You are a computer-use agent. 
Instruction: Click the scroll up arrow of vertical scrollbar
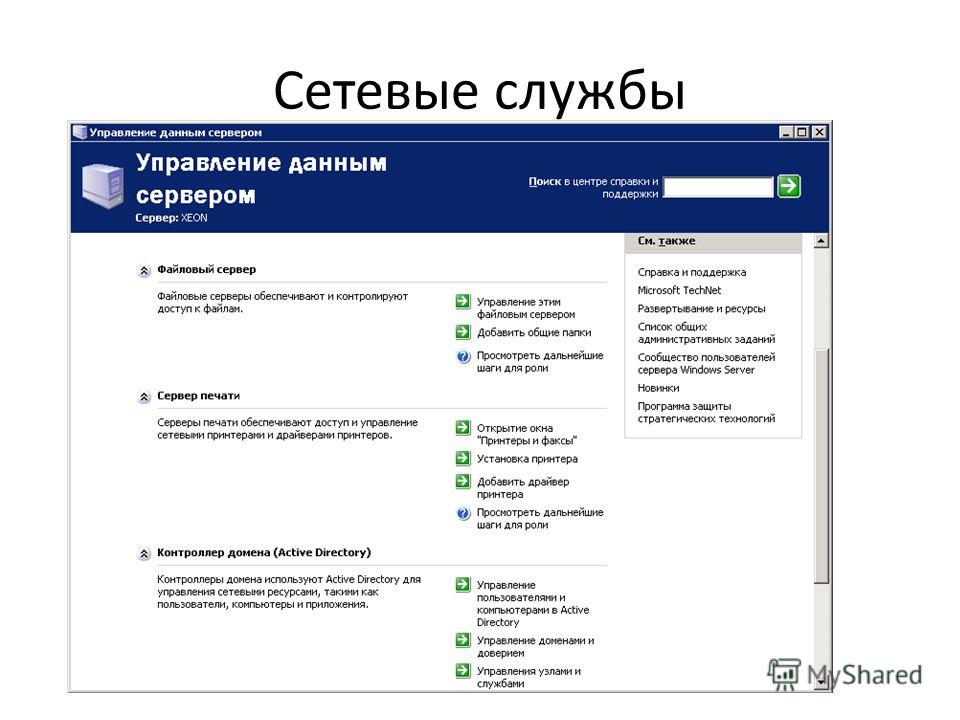[821, 241]
